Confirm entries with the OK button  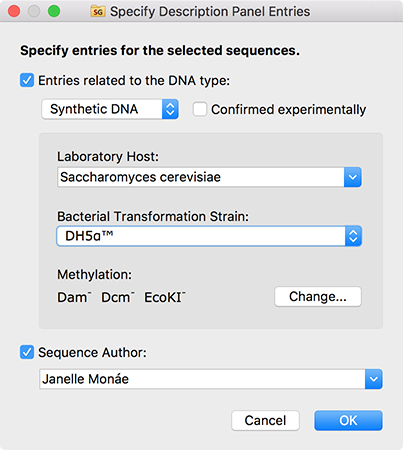348,420
